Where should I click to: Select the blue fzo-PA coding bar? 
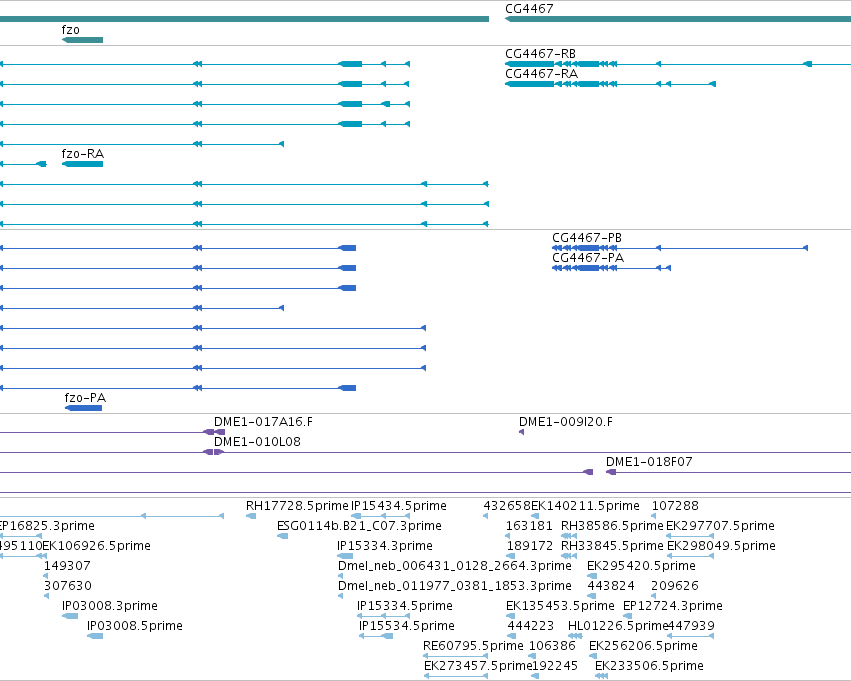(x=83, y=408)
